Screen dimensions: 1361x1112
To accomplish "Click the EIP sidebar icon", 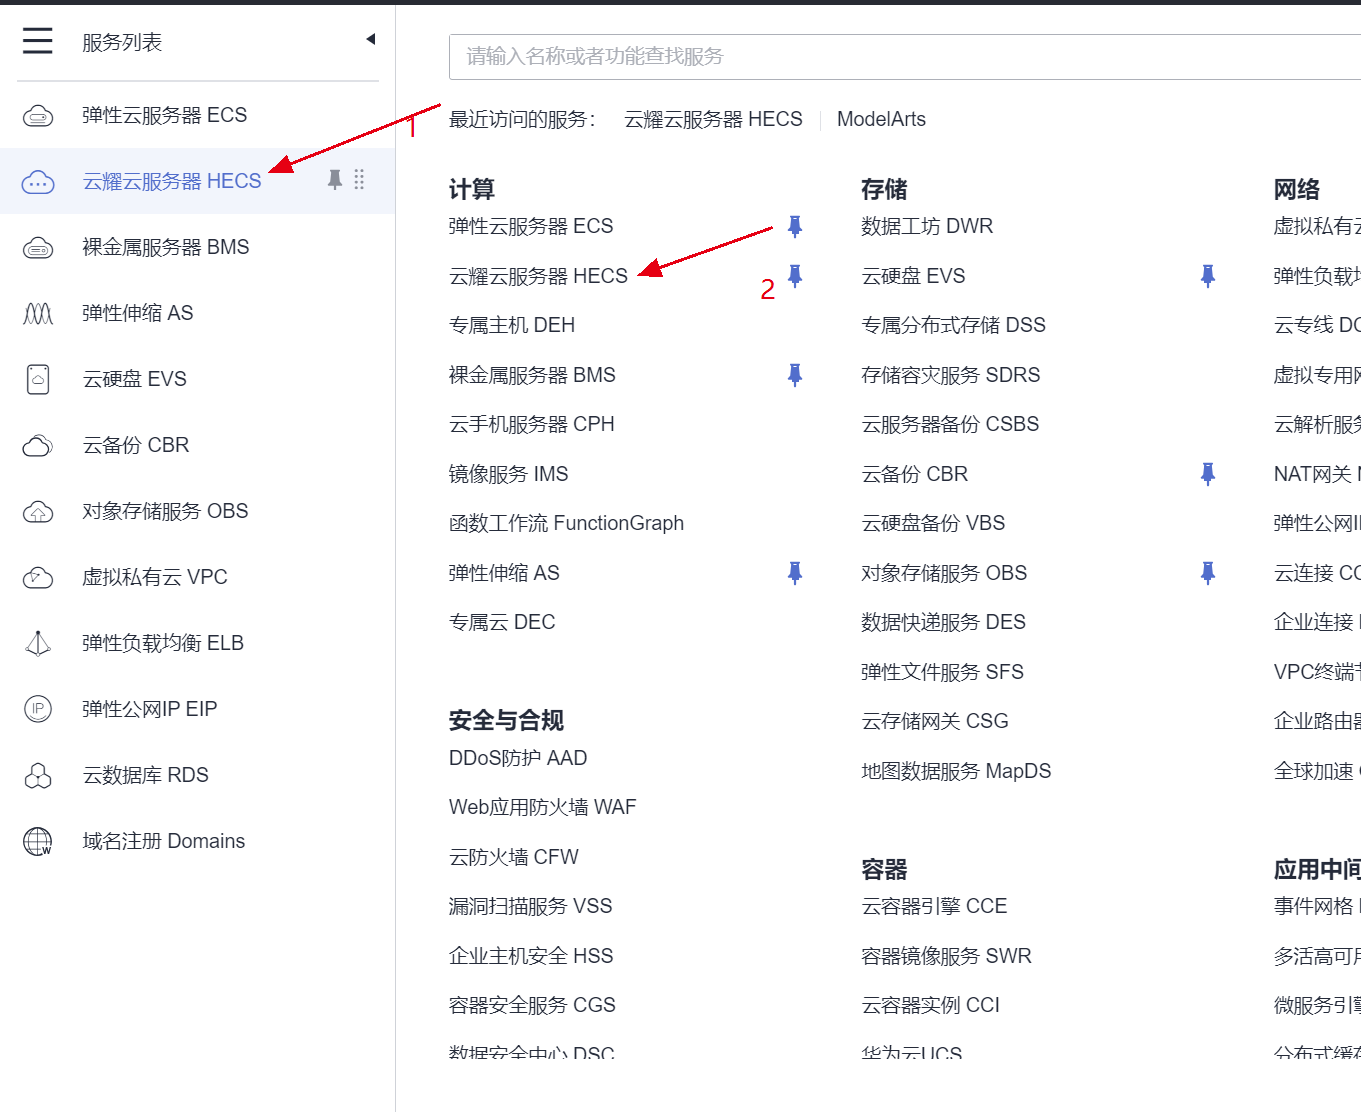I will click(x=38, y=710).
